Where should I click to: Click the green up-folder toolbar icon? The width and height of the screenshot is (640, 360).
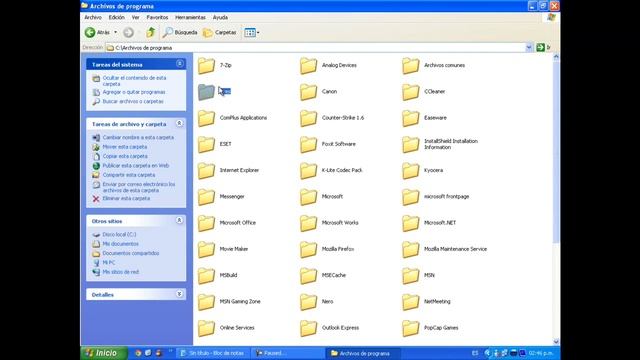click(150, 32)
